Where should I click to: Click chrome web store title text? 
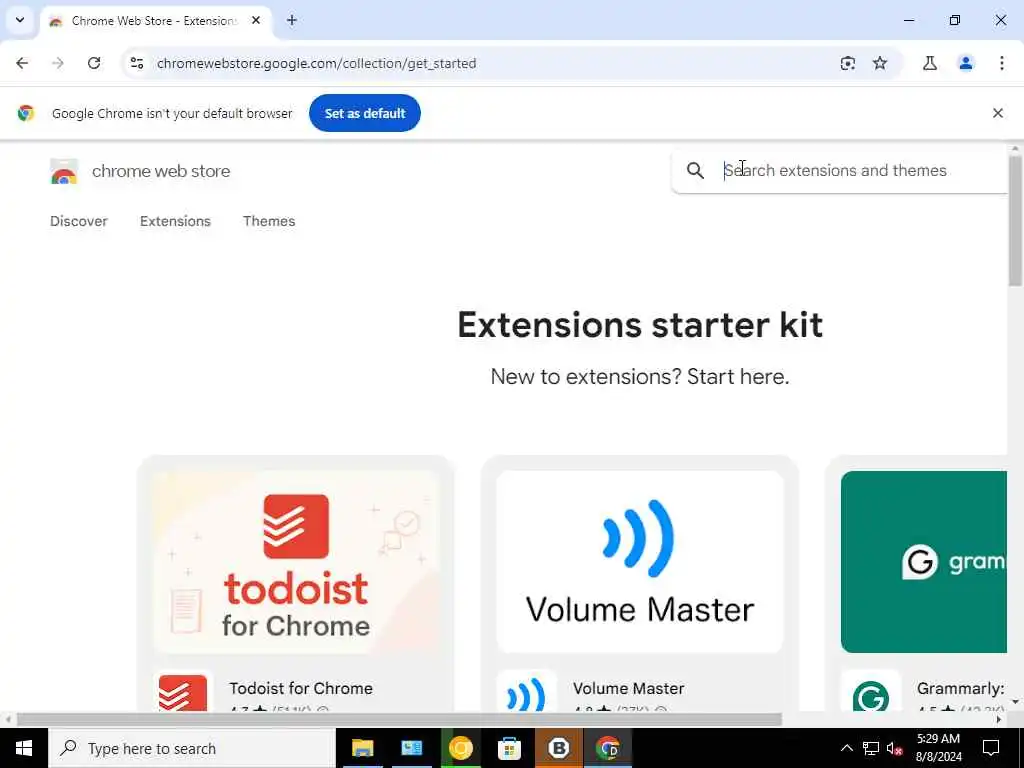click(x=161, y=171)
